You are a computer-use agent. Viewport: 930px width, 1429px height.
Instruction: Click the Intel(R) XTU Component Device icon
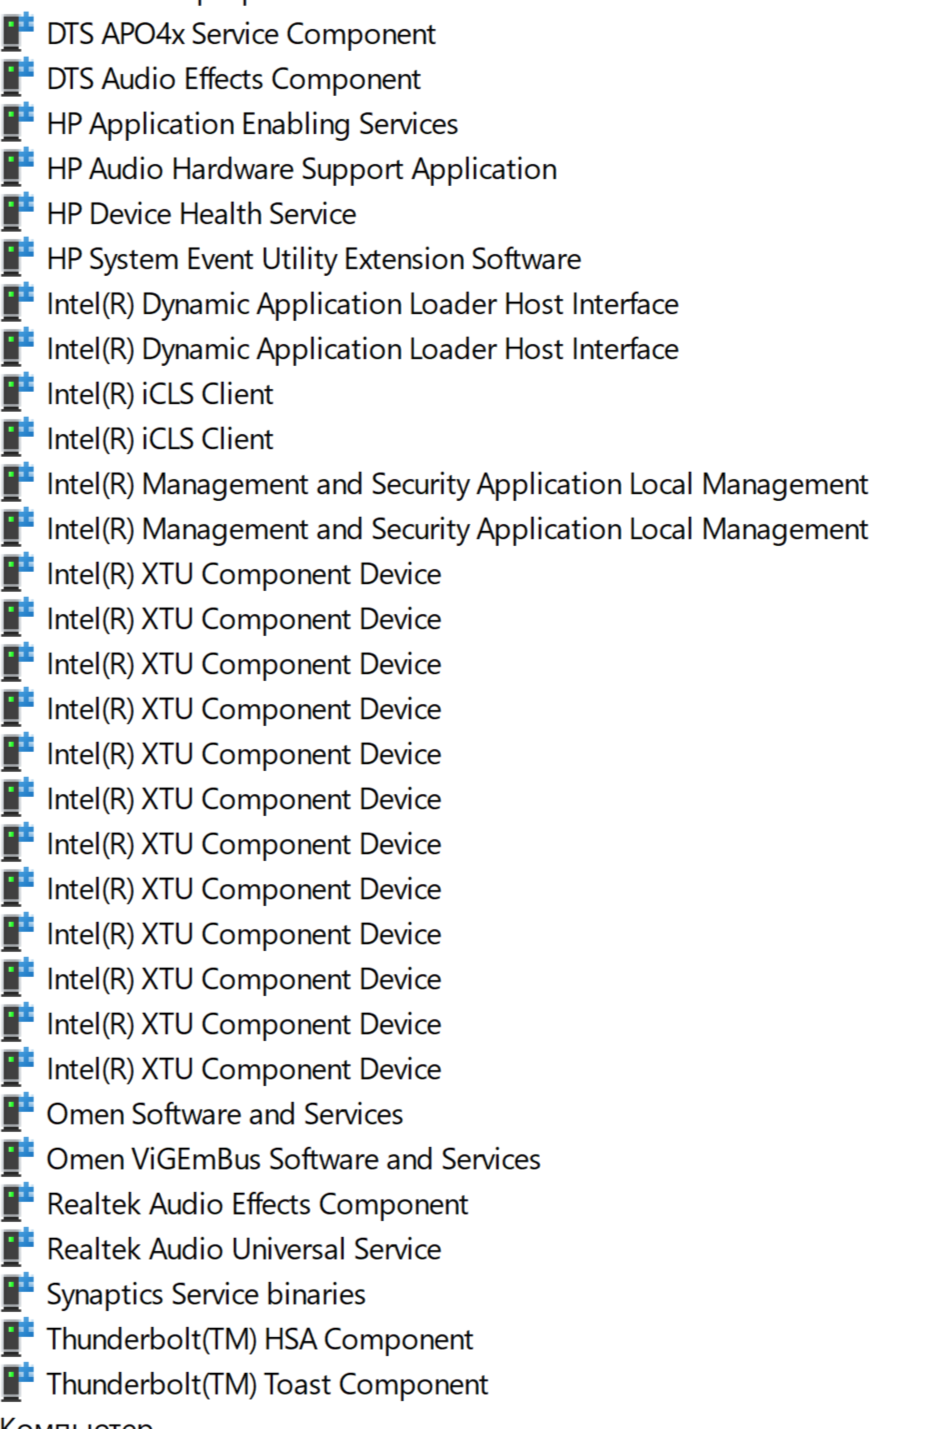tap(16, 573)
